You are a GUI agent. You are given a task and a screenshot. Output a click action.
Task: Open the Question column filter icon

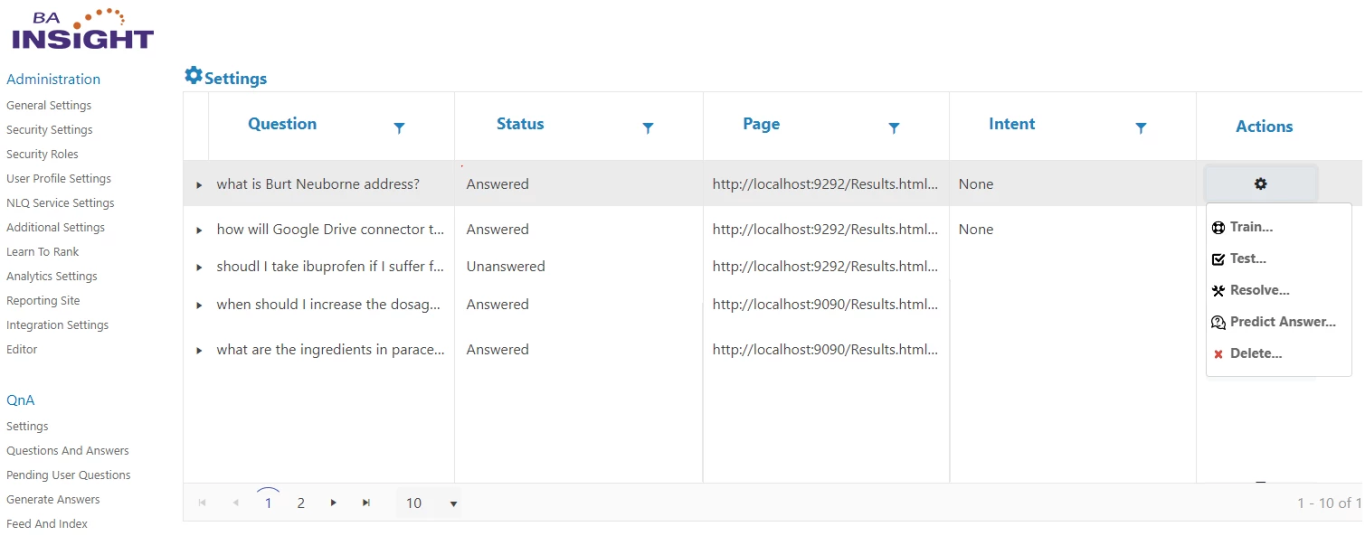click(399, 128)
